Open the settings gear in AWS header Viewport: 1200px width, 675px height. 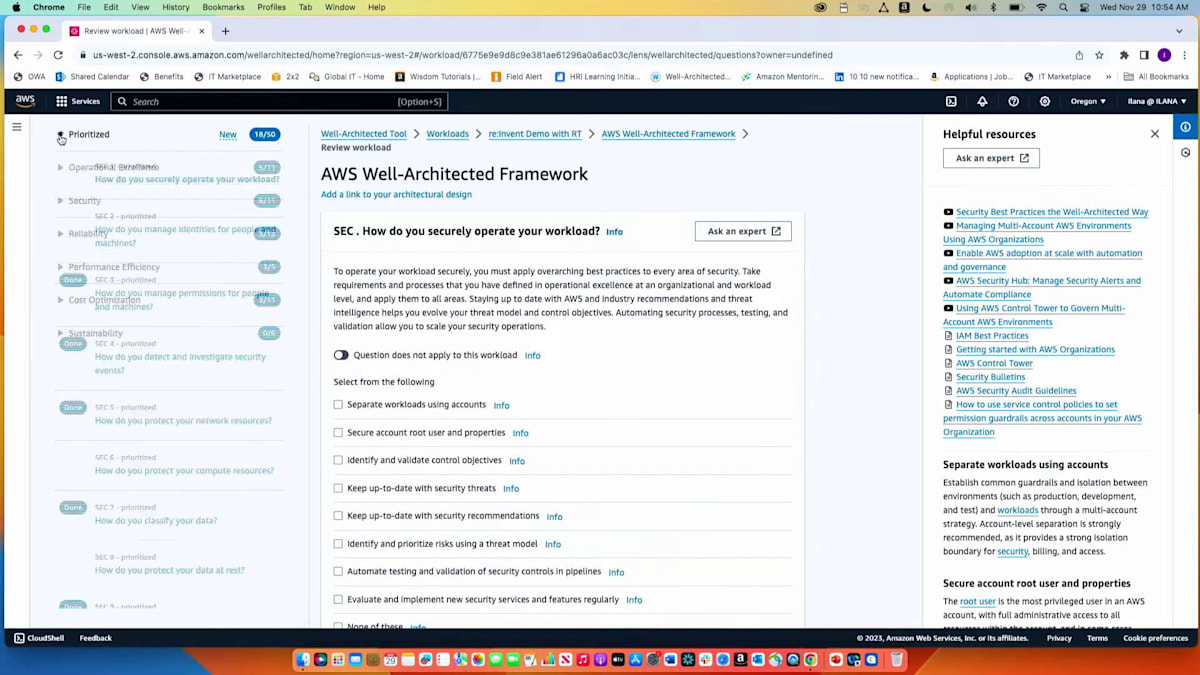click(x=1045, y=101)
